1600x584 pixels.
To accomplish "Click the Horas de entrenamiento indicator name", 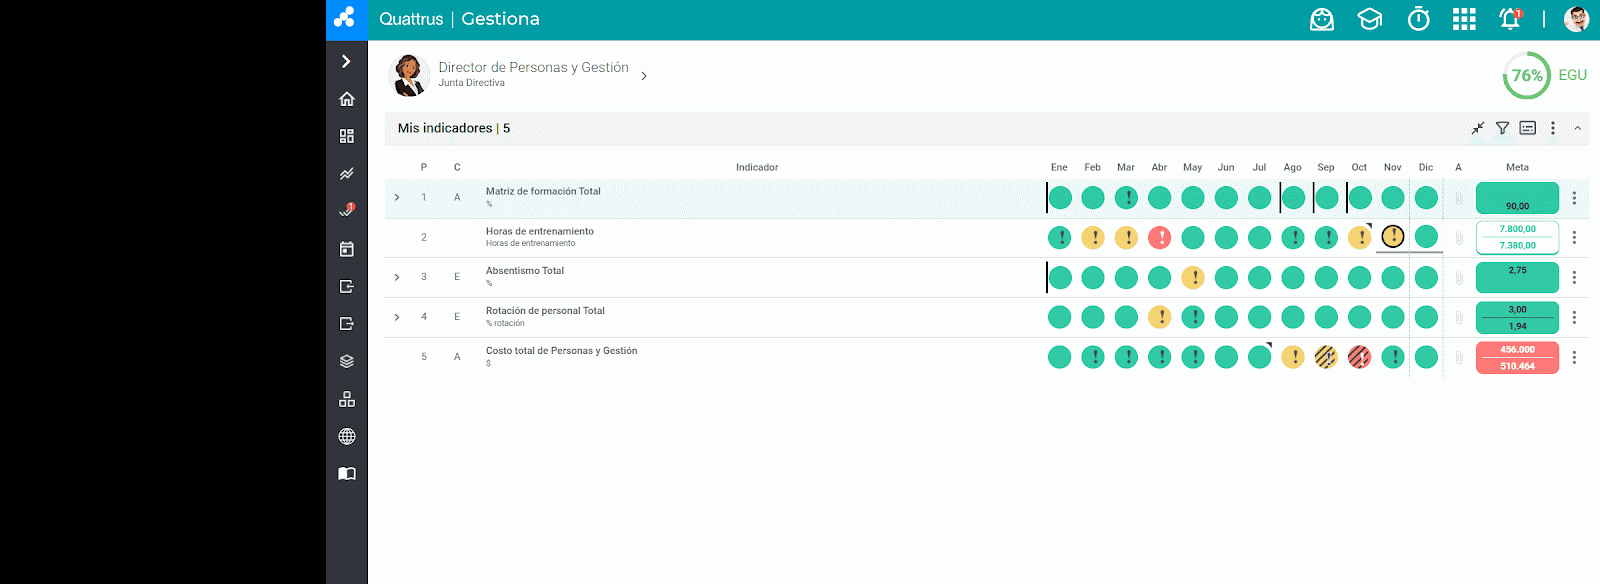I will pos(540,232).
